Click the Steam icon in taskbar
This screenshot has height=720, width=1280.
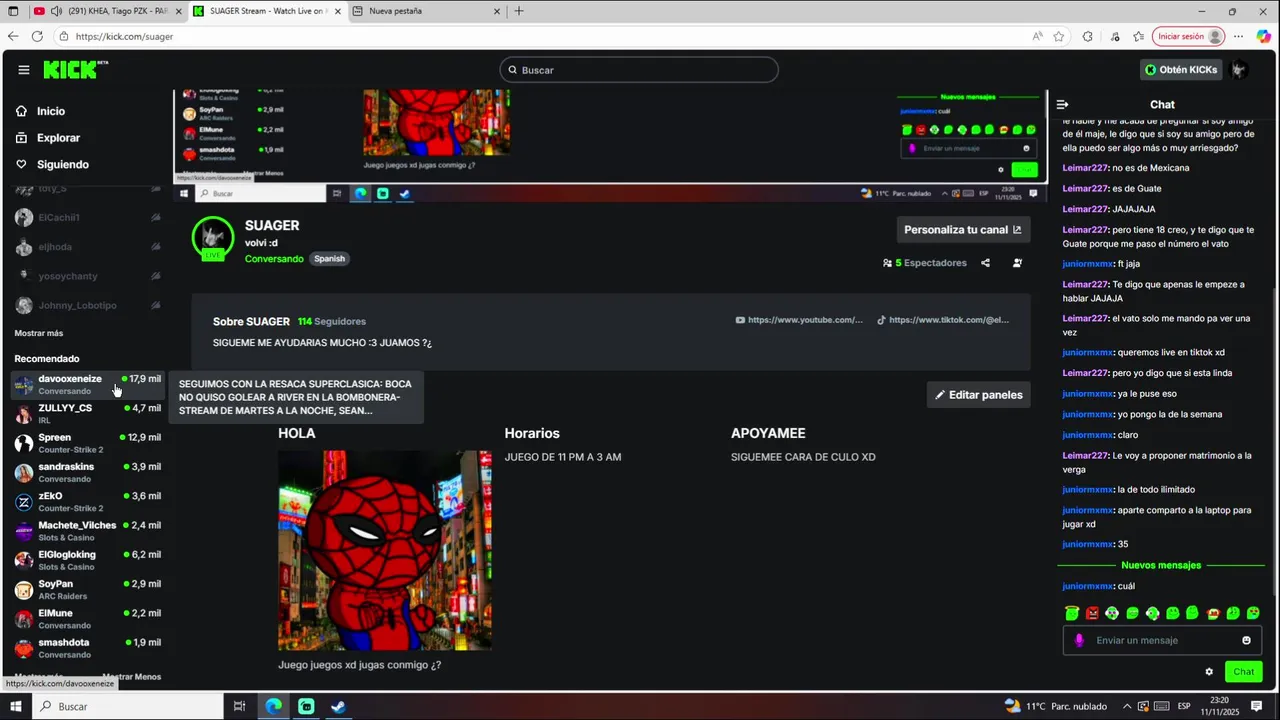(338, 706)
